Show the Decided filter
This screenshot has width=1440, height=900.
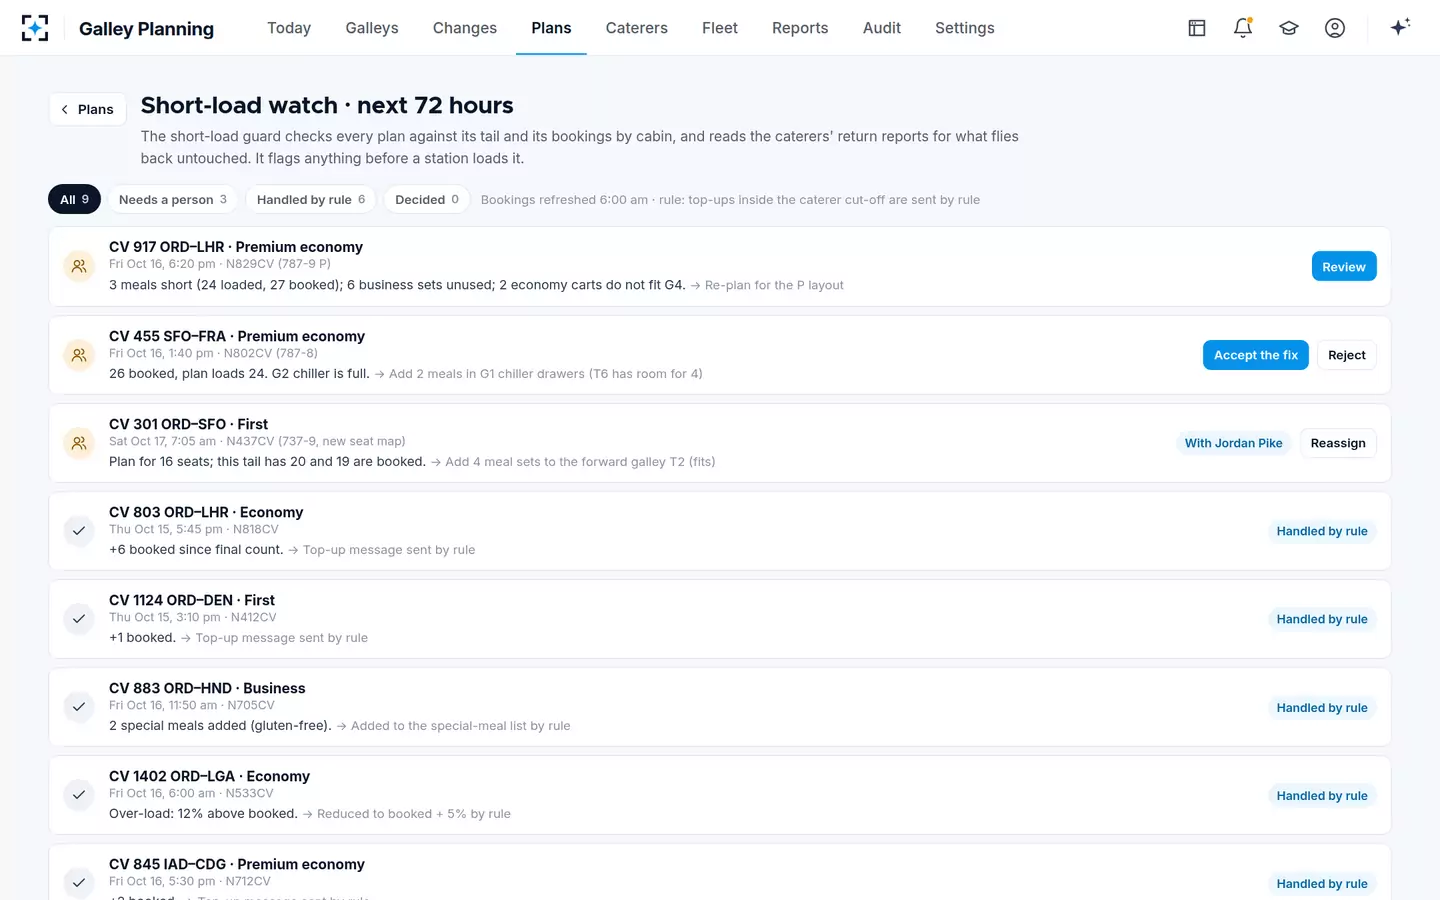[427, 199]
